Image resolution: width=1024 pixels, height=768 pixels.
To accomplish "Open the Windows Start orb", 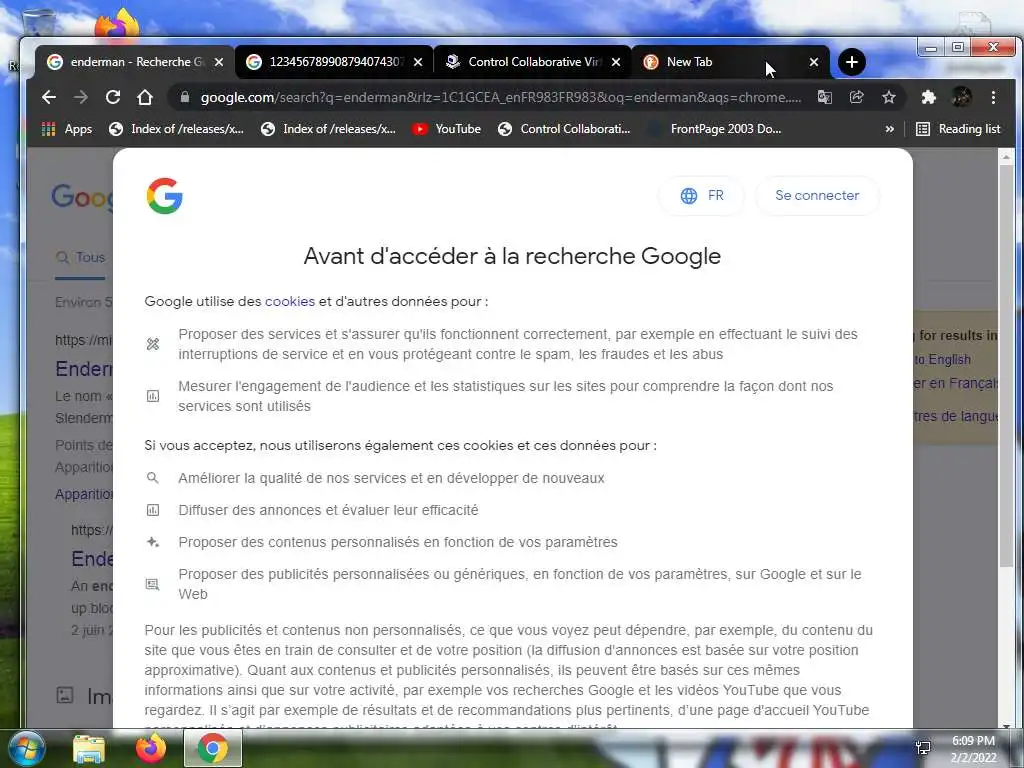I will [25, 748].
